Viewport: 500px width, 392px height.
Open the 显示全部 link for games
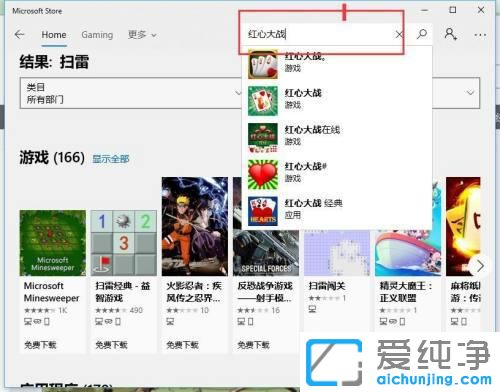point(111,159)
